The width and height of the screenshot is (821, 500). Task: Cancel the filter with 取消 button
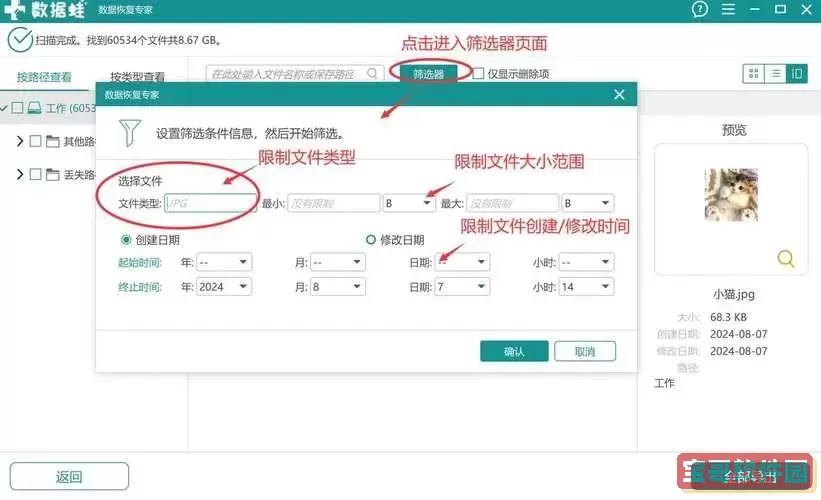585,351
